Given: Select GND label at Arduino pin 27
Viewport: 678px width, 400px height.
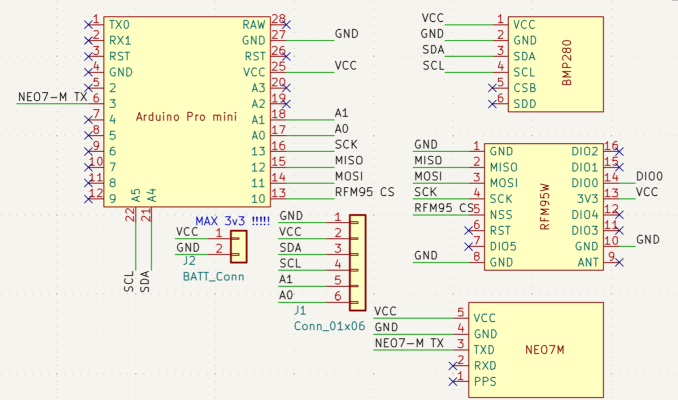Looking at the screenshot, I should [x=346, y=34].
